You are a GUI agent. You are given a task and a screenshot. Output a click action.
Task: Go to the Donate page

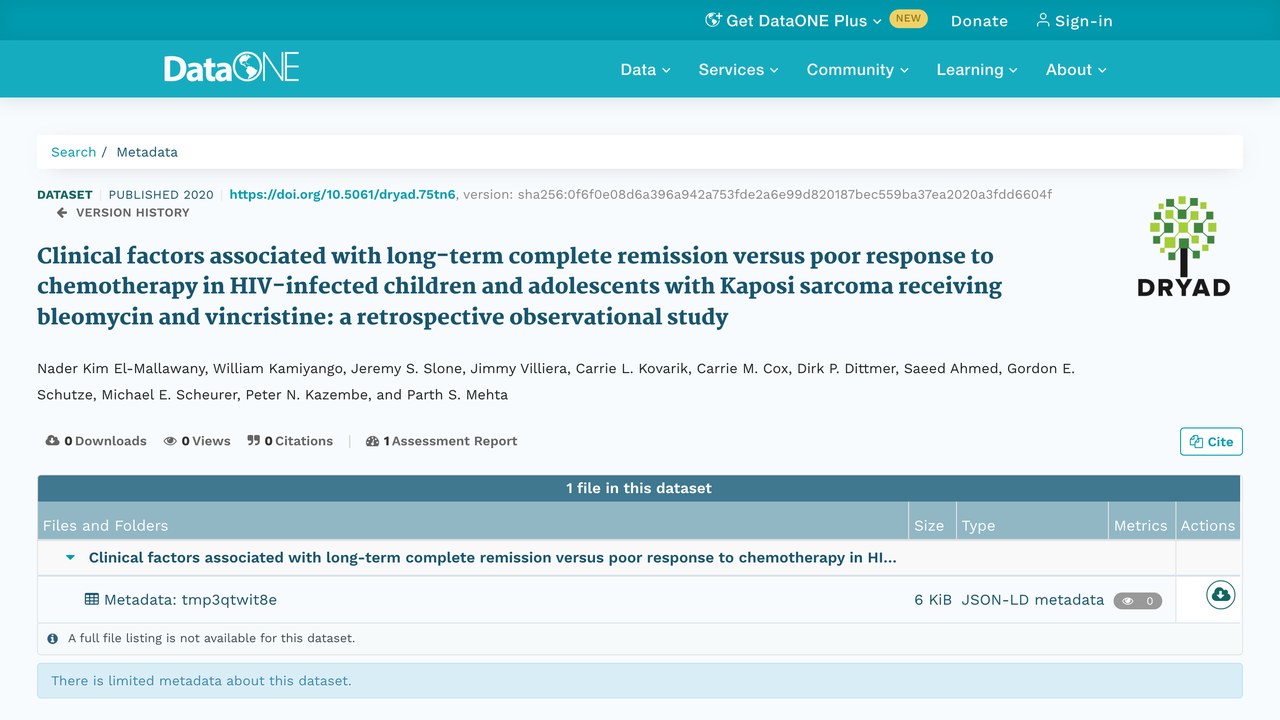[x=979, y=20]
